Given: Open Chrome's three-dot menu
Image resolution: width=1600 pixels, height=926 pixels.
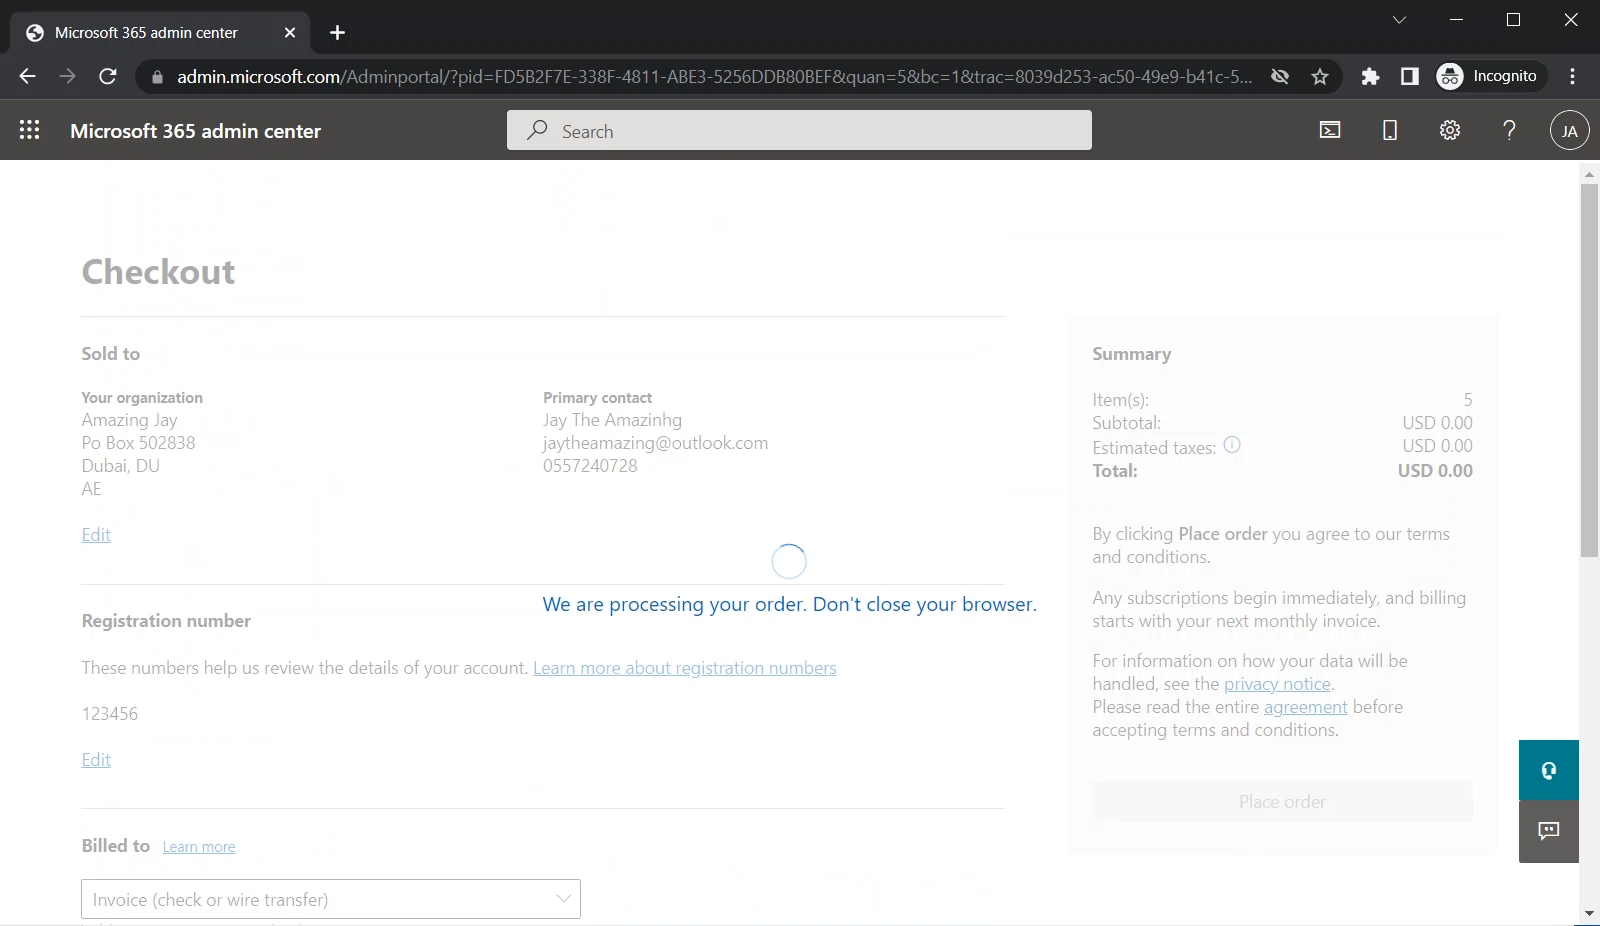Looking at the screenshot, I should tap(1573, 77).
